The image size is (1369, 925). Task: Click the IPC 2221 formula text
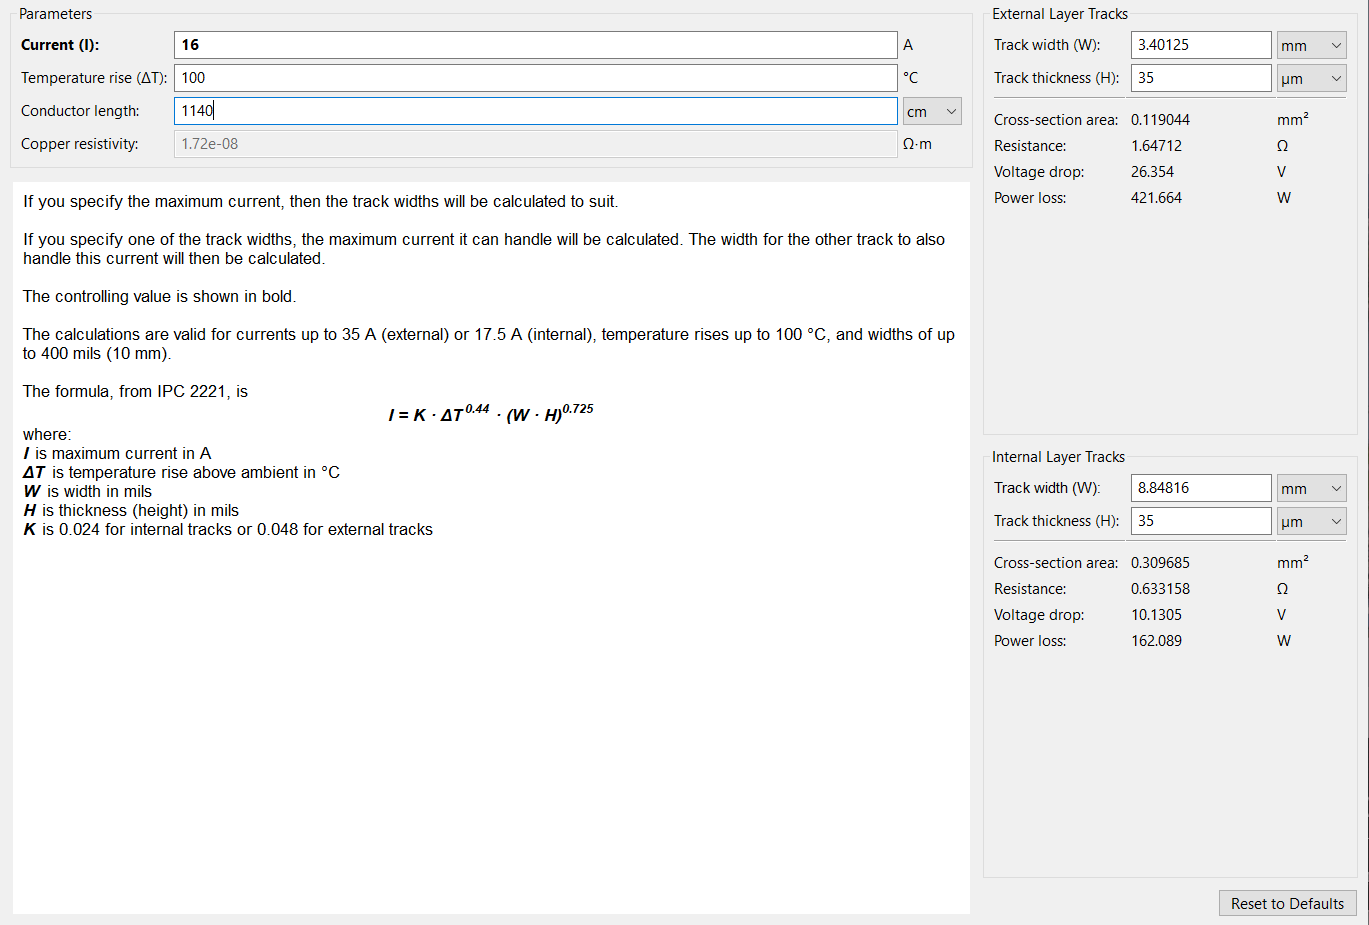click(x=491, y=413)
